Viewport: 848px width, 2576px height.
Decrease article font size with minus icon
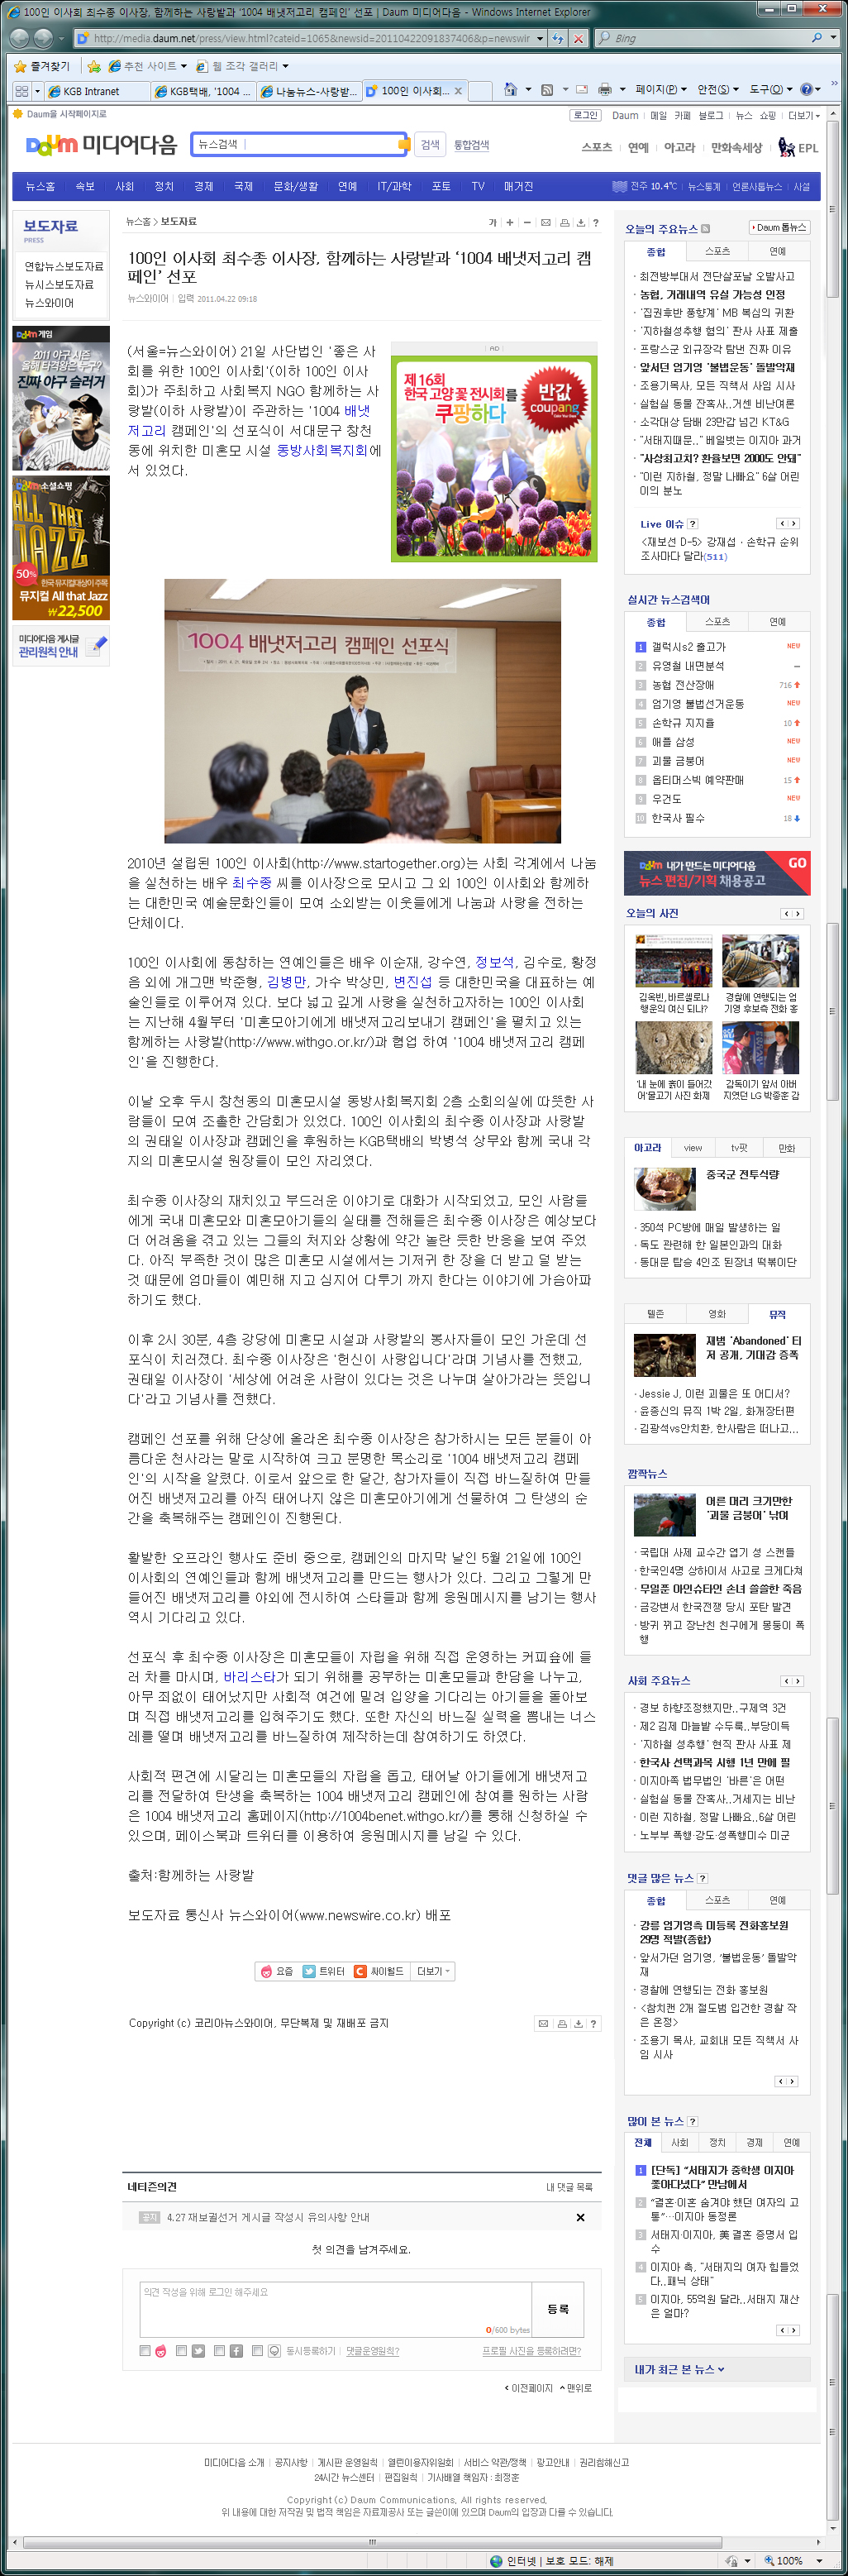coord(527,223)
